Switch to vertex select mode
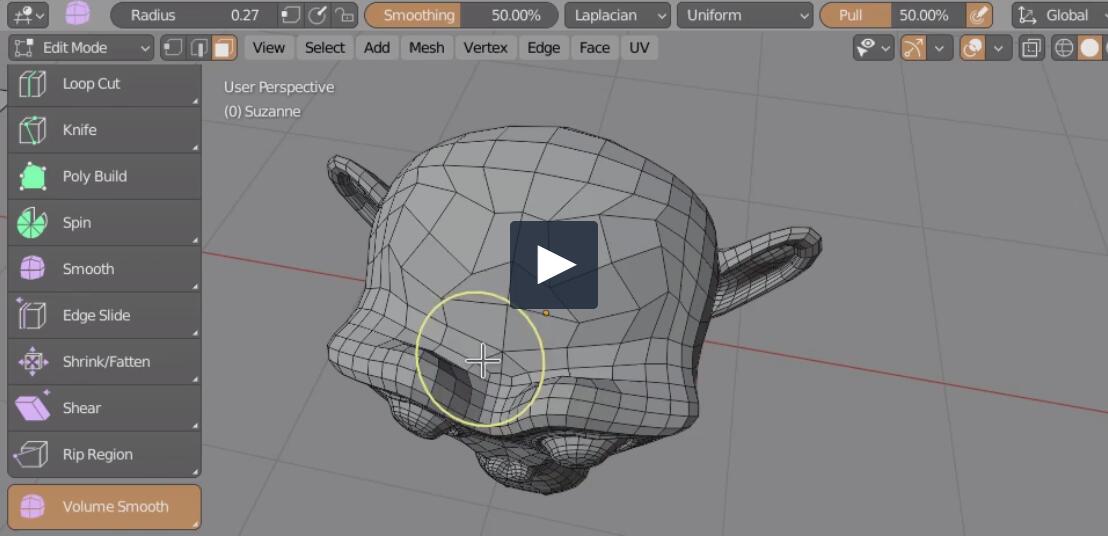The width and height of the screenshot is (1108, 536). (173, 48)
